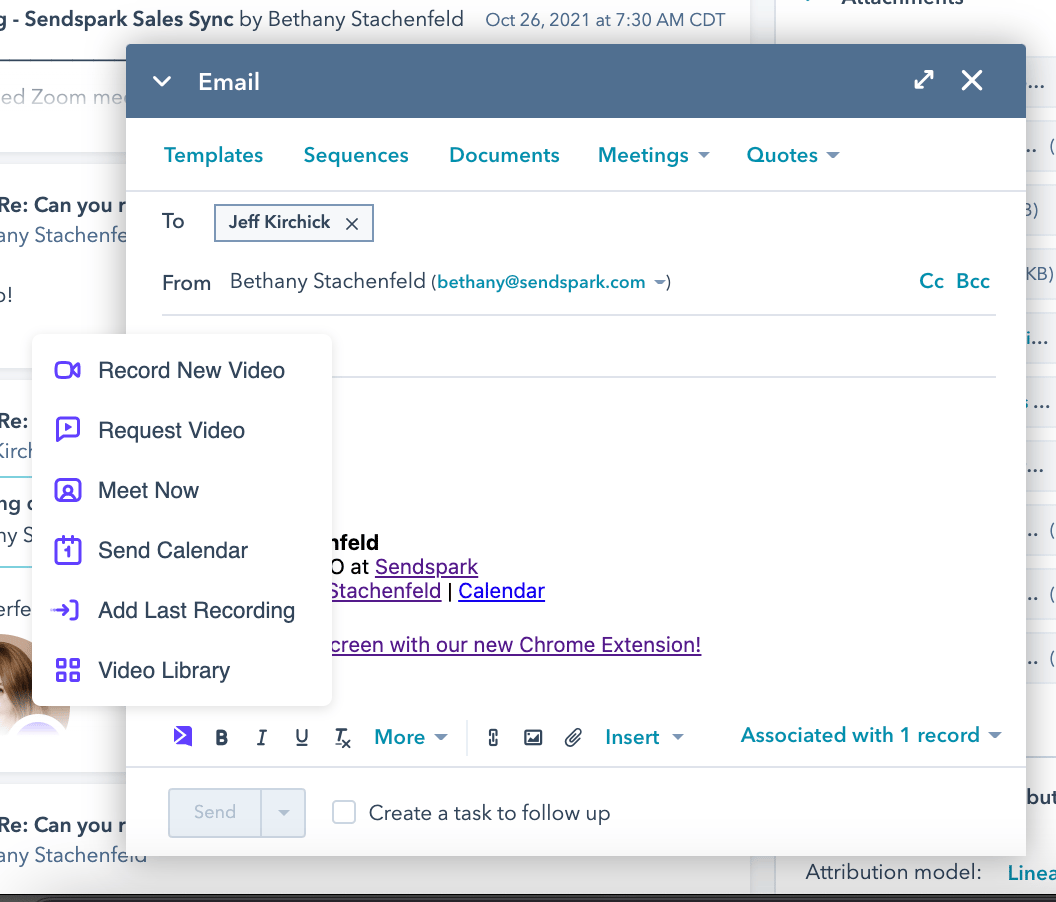Viewport: 1056px width, 902px height.
Task: Open the Documents tab
Action: [x=504, y=155]
